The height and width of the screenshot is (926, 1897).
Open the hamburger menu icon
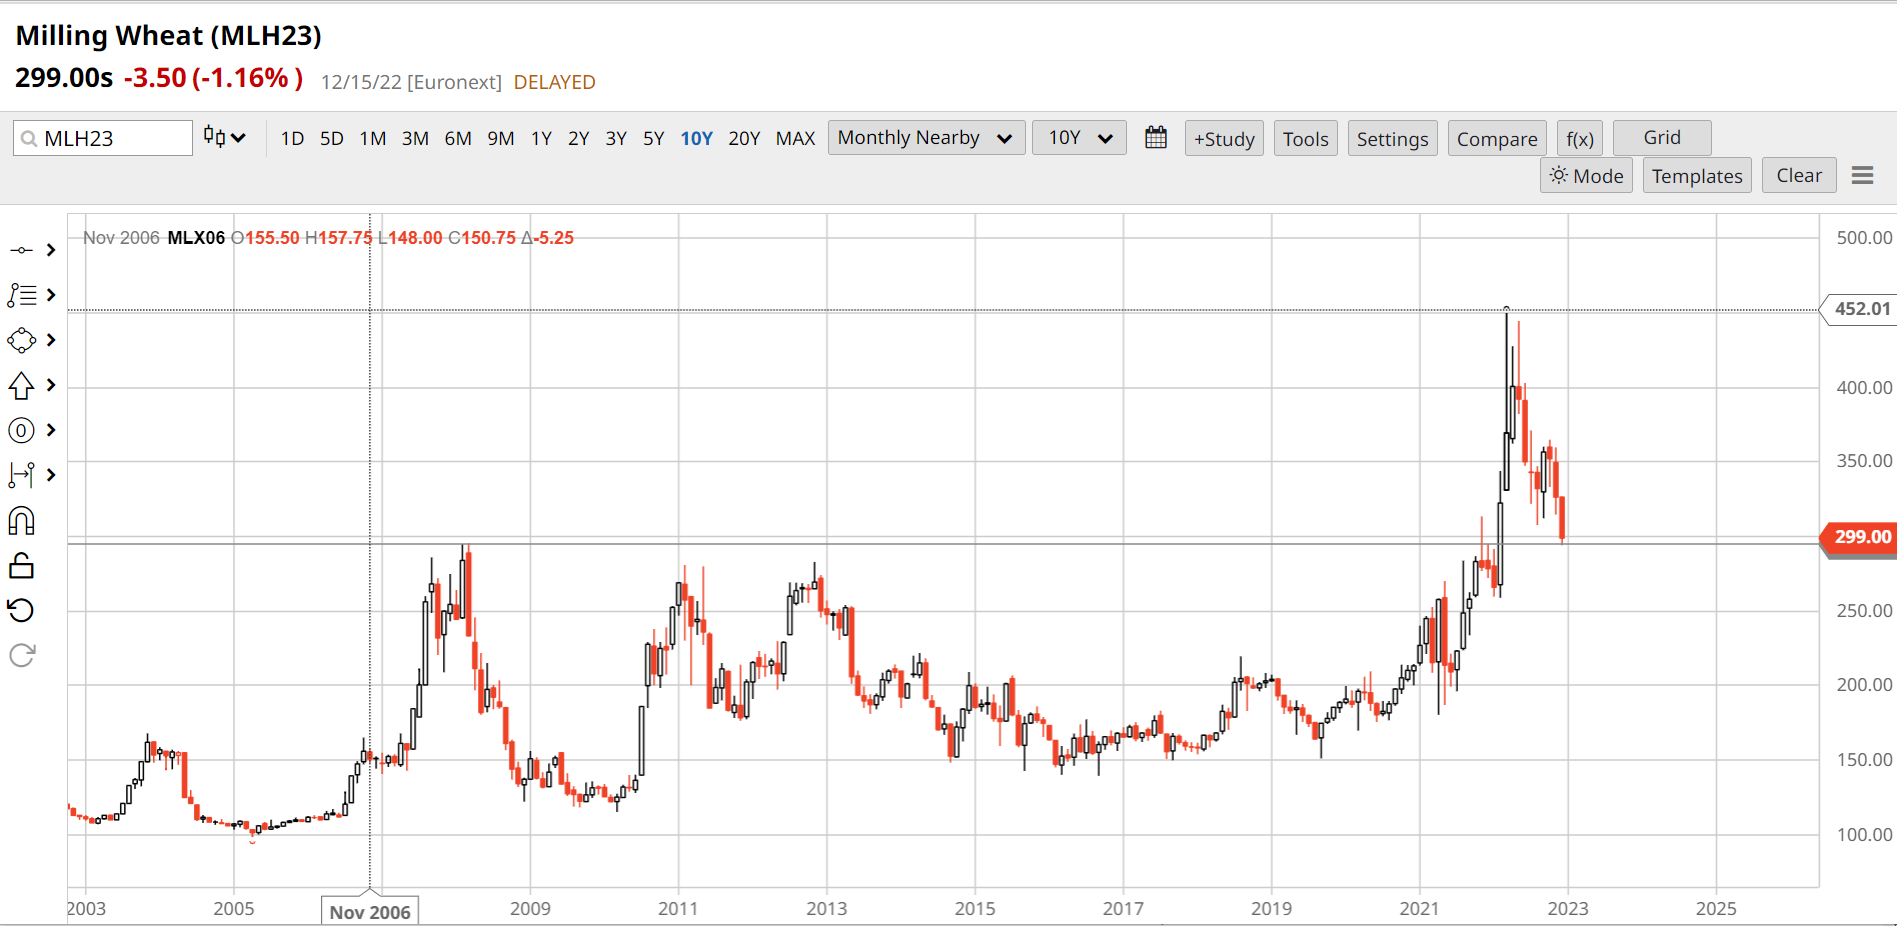coord(1861,176)
